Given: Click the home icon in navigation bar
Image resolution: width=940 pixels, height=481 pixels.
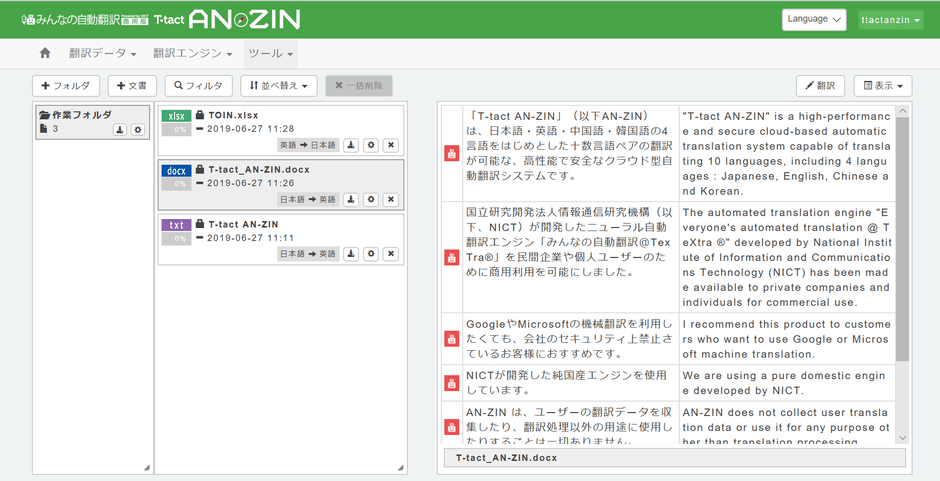Looking at the screenshot, I should pyautogui.click(x=45, y=53).
